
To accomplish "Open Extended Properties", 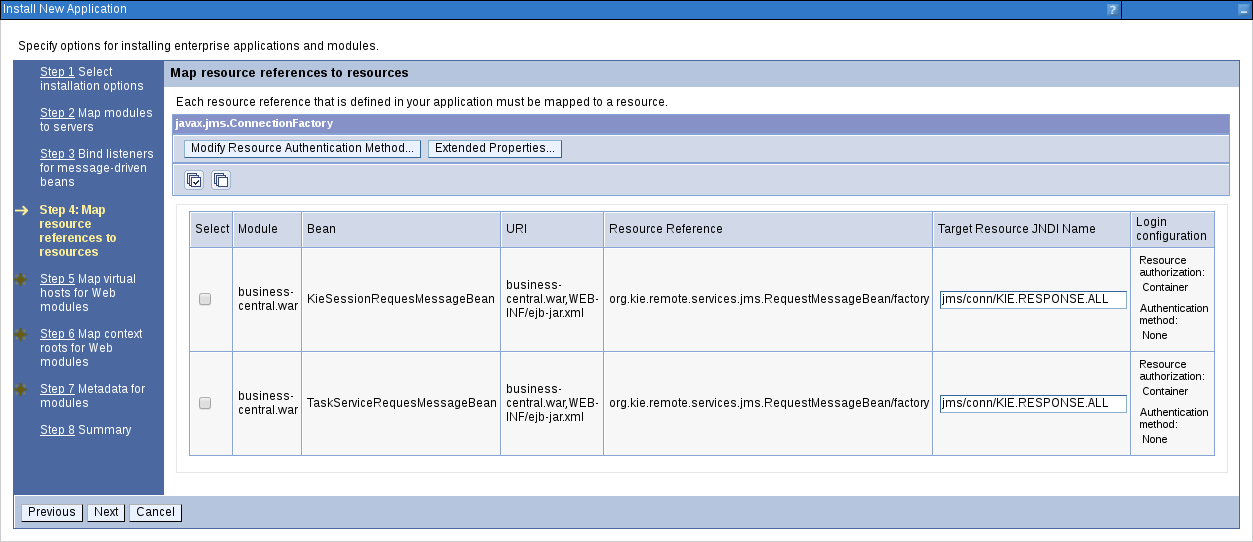I will (x=495, y=148).
